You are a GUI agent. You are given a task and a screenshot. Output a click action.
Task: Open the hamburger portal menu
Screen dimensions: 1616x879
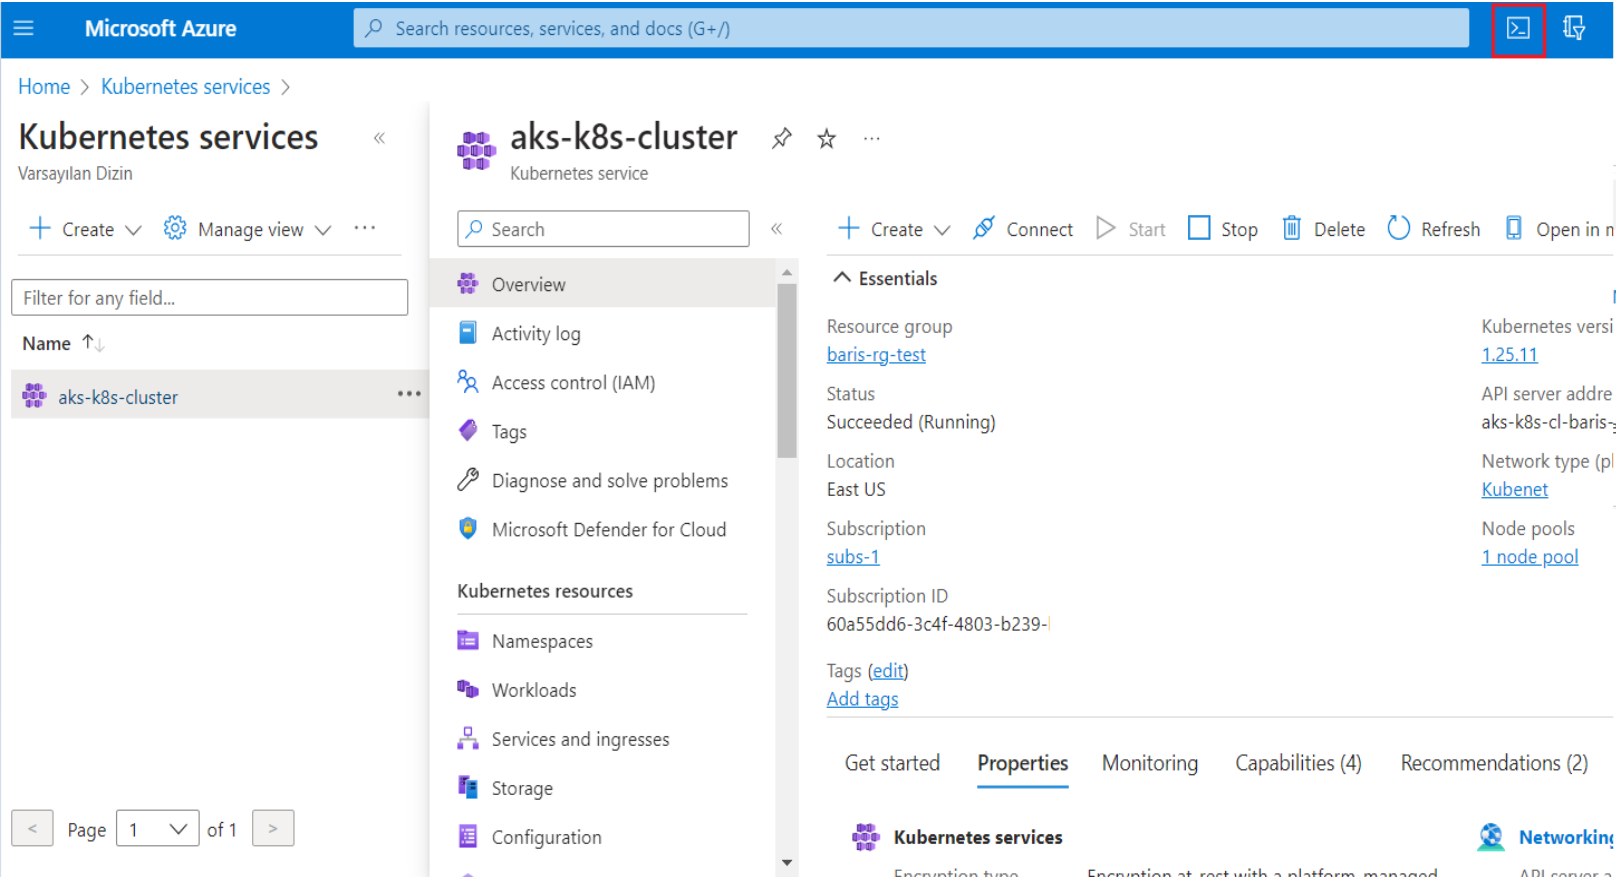[24, 29]
